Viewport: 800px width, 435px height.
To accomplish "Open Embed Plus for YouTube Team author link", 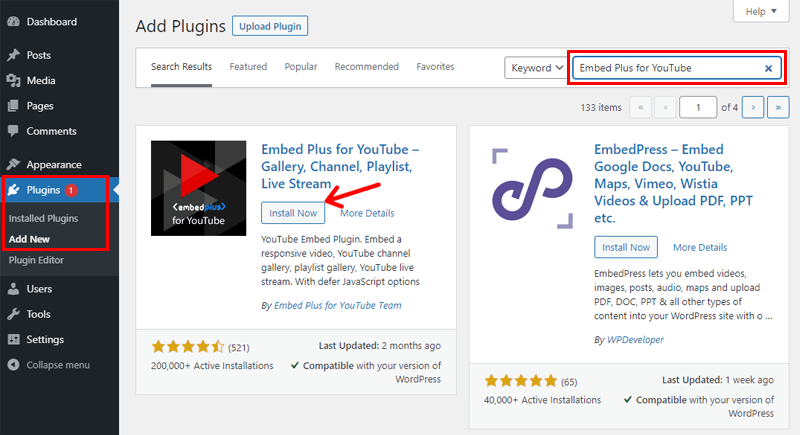I will [x=338, y=305].
